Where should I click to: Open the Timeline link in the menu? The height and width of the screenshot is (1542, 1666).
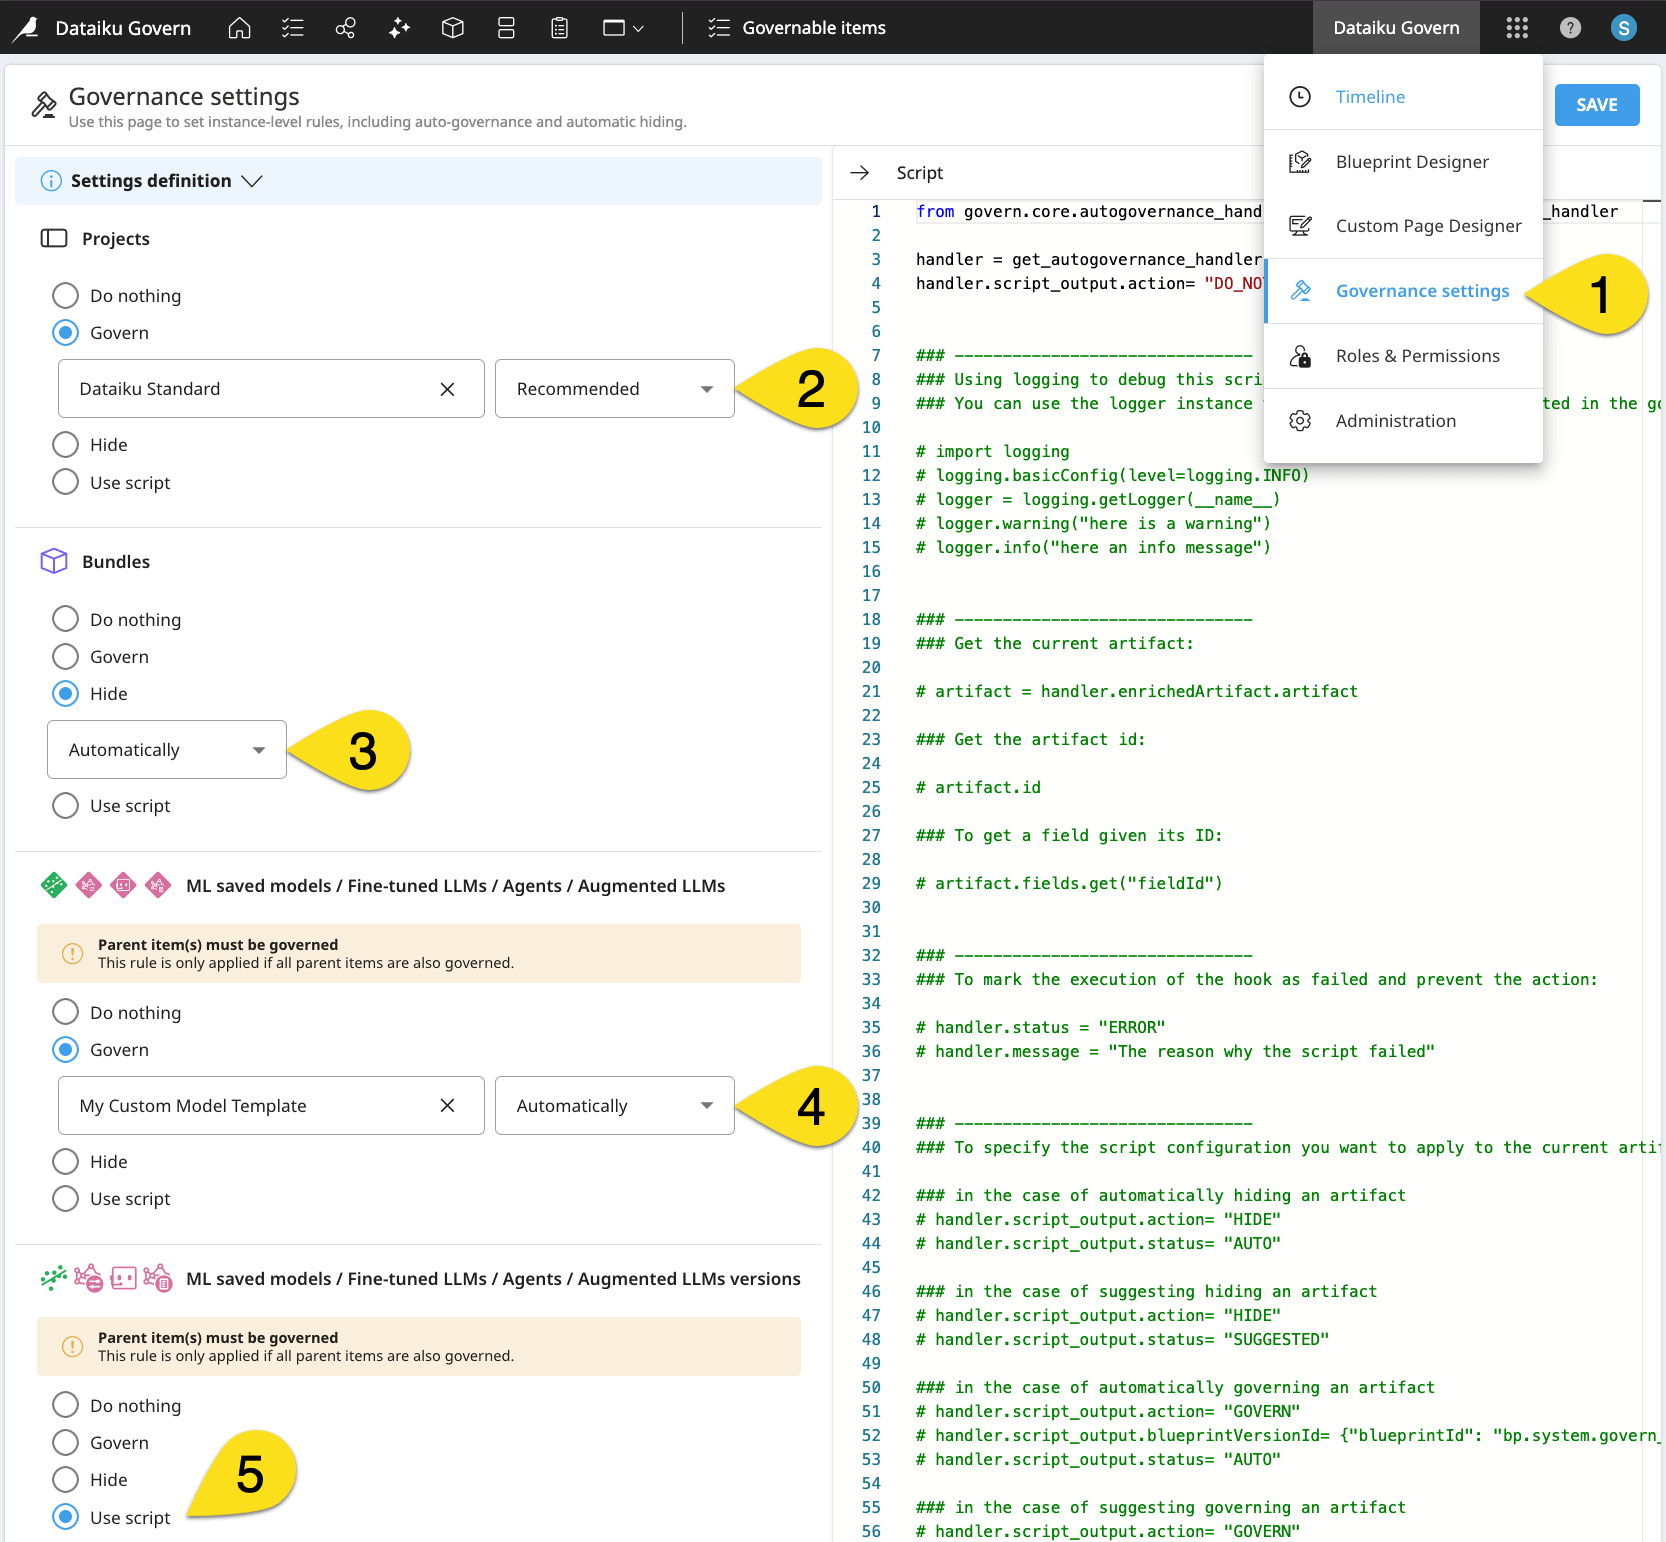[1370, 96]
